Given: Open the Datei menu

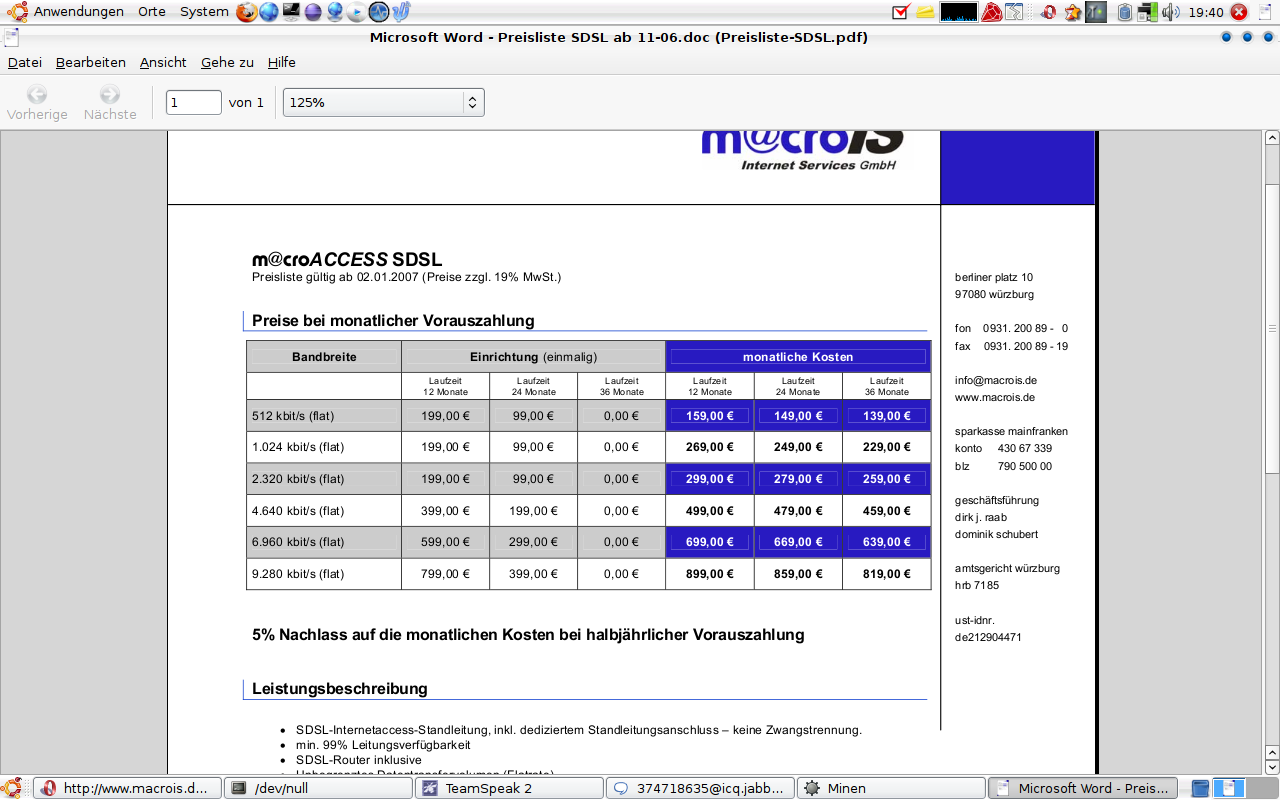Looking at the screenshot, I should [25, 62].
